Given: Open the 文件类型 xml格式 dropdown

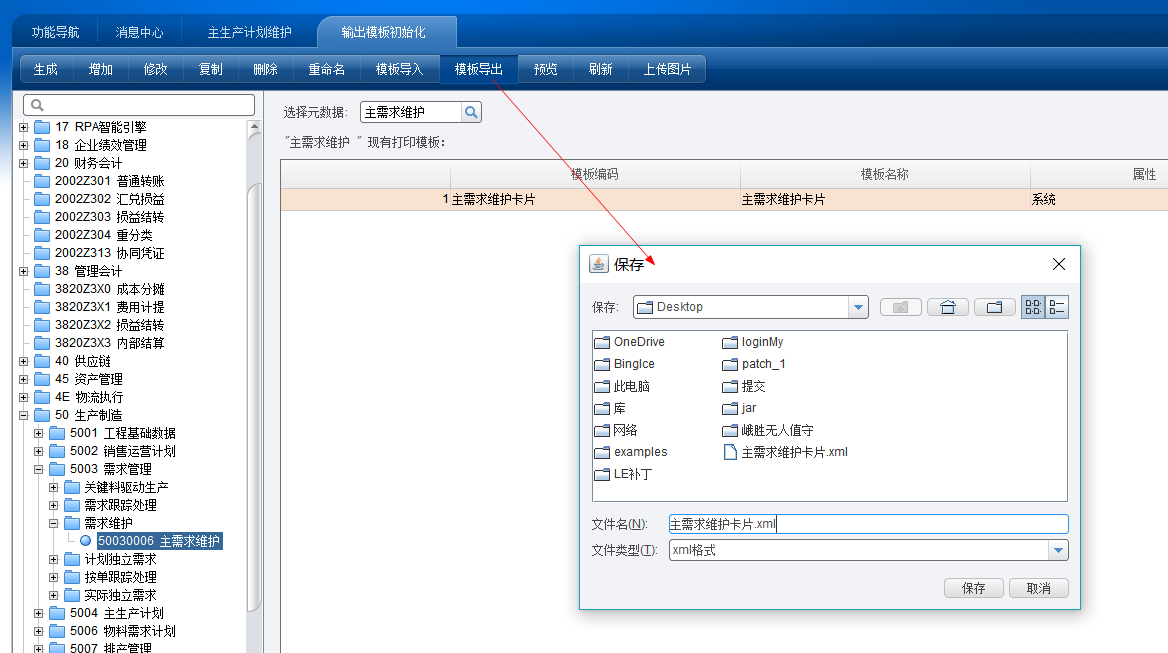Looking at the screenshot, I should click(x=1058, y=550).
